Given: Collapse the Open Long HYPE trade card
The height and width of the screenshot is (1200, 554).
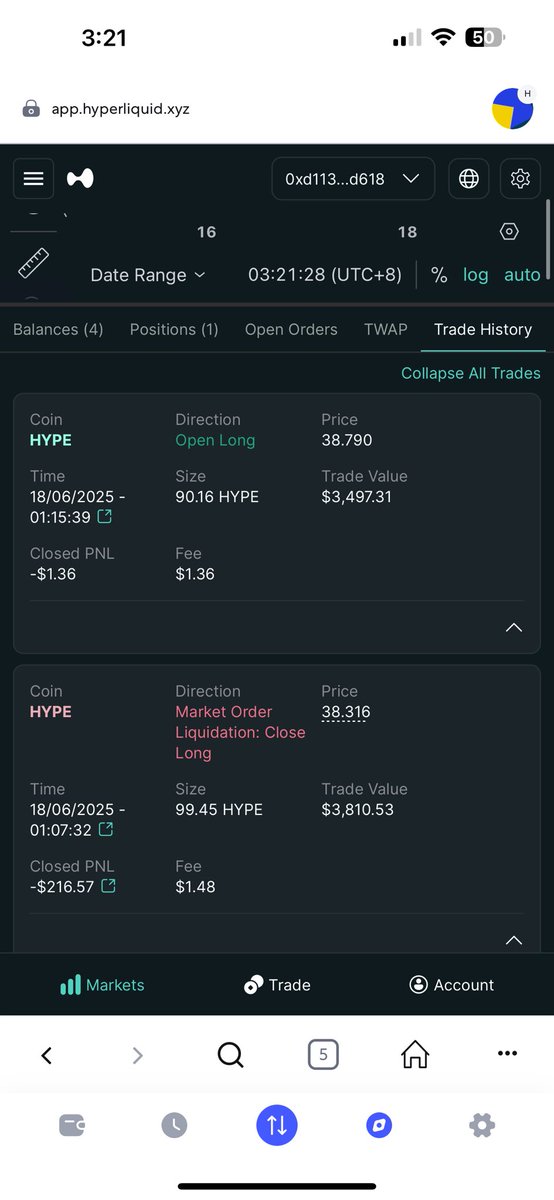Looking at the screenshot, I should coord(514,628).
